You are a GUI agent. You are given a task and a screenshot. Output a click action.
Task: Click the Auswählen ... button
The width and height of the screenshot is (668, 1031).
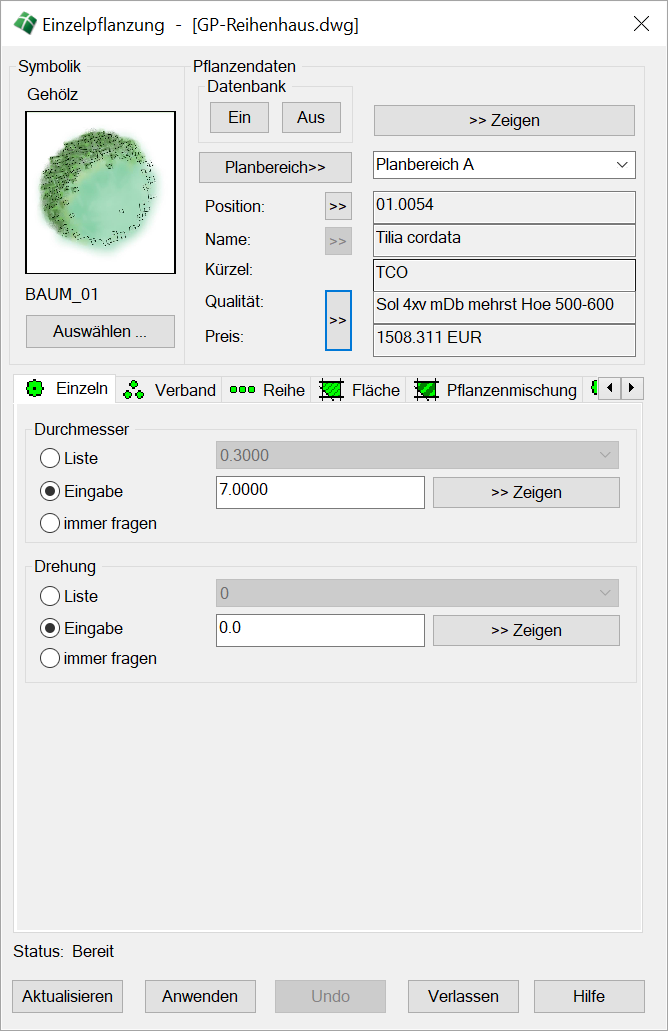[100, 332]
